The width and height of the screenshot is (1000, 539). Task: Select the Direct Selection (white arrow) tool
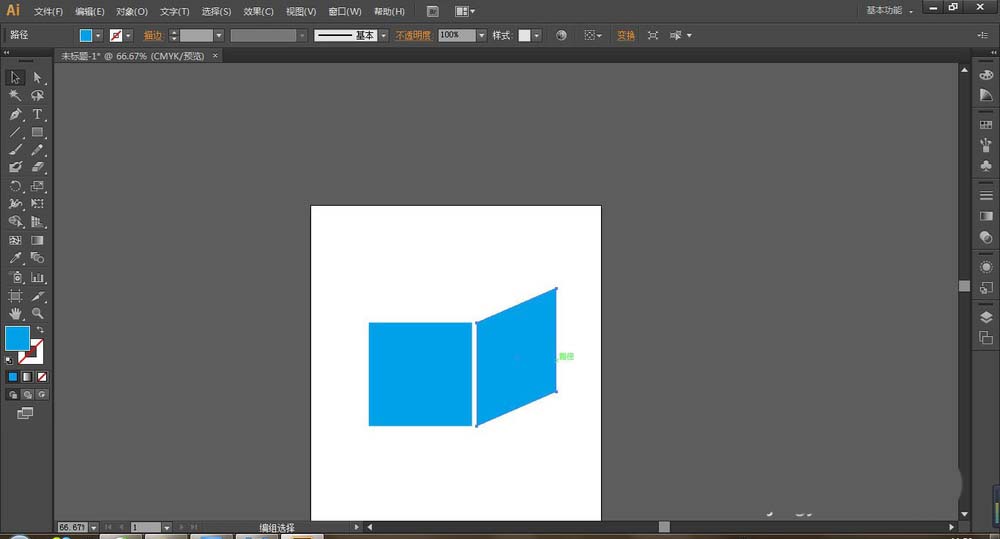(x=38, y=78)
